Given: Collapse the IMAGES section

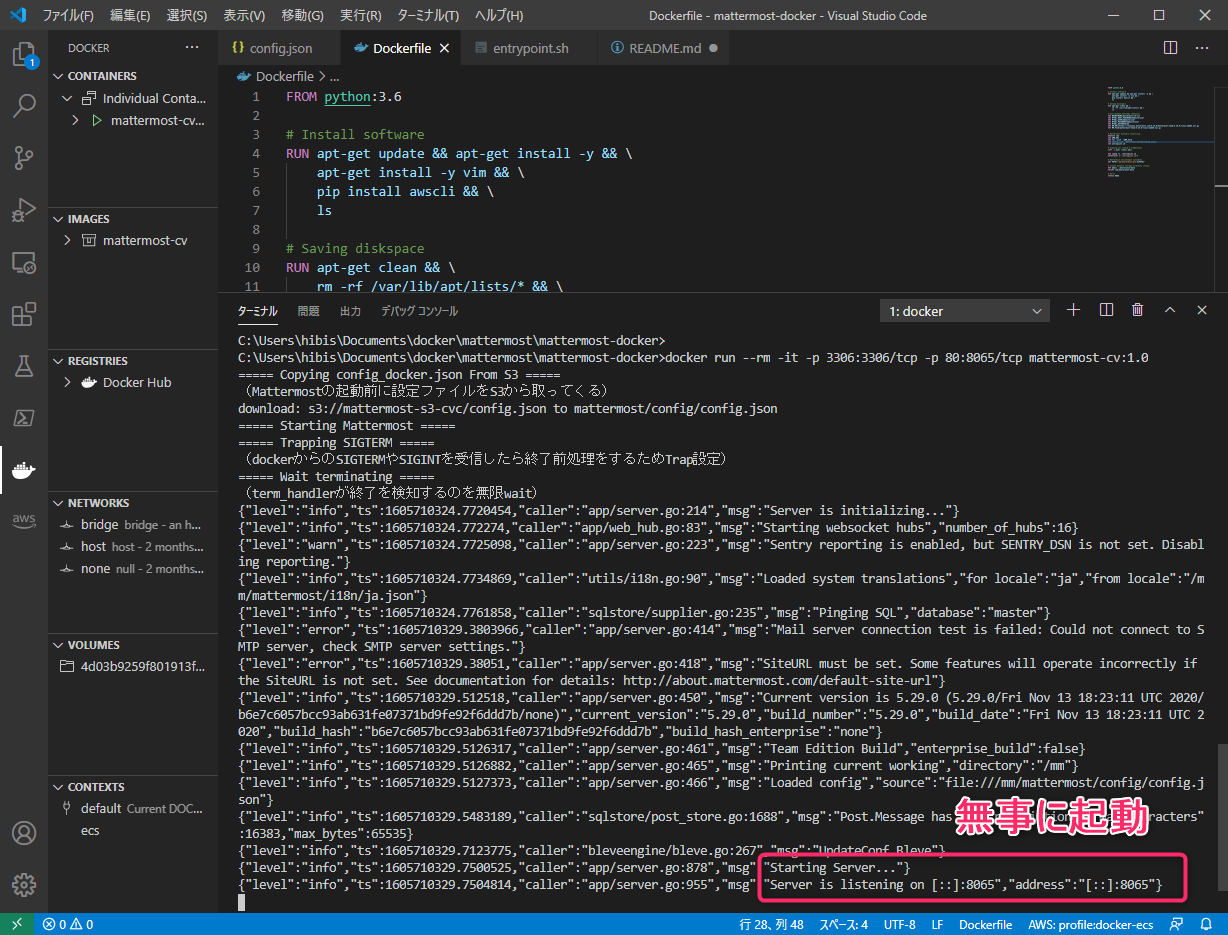Looking at the screenshot, I should [x=133, y=219].
